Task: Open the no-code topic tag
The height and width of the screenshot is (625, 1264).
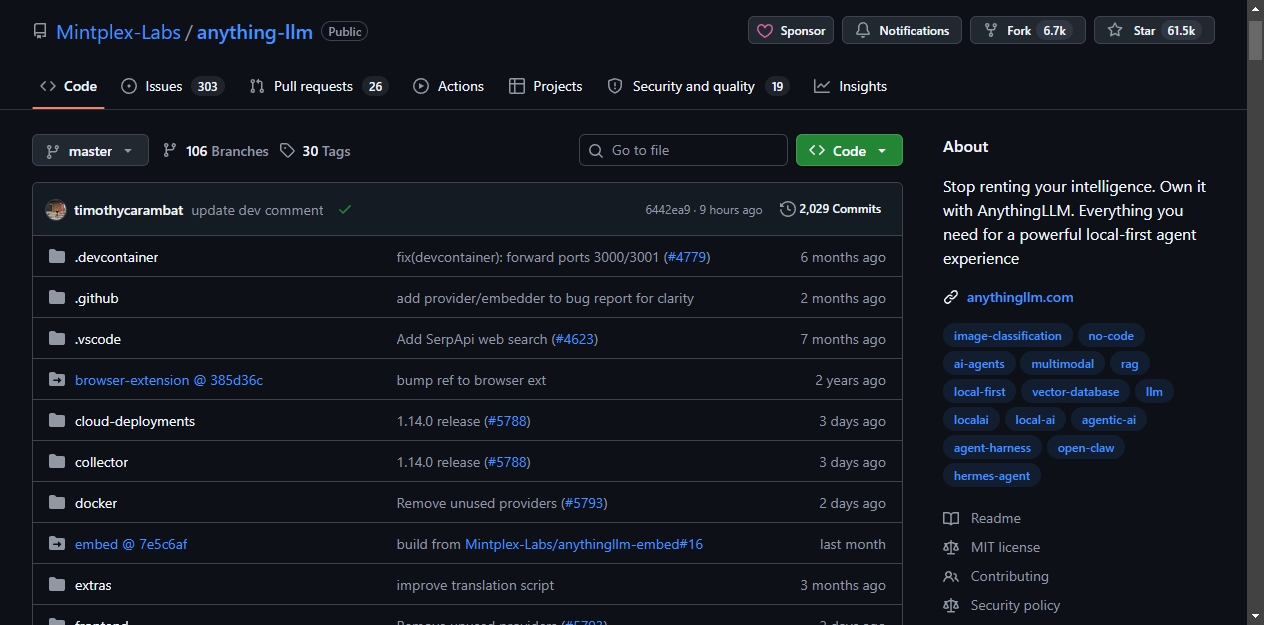Action: pyautogui.click(x=1112, y=336)
